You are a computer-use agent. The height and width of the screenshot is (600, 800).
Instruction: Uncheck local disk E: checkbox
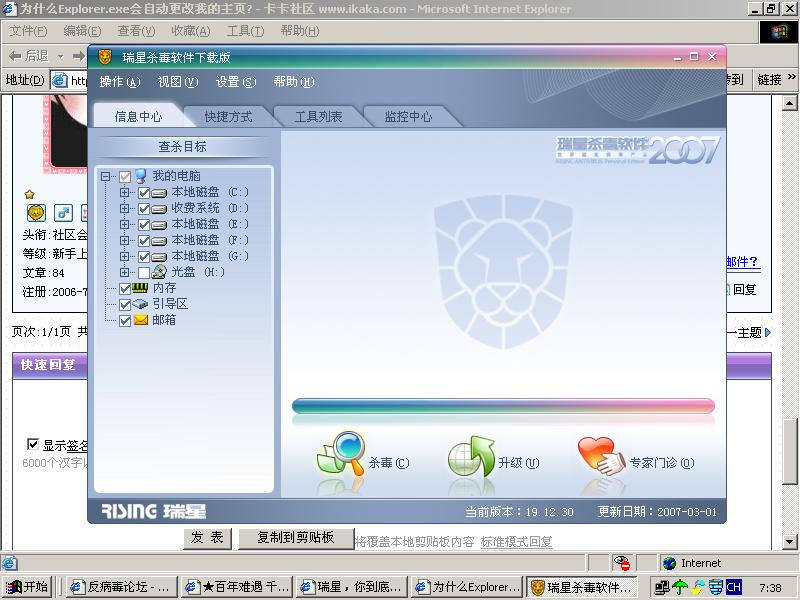pyautogui.click(x=144, y=224)
